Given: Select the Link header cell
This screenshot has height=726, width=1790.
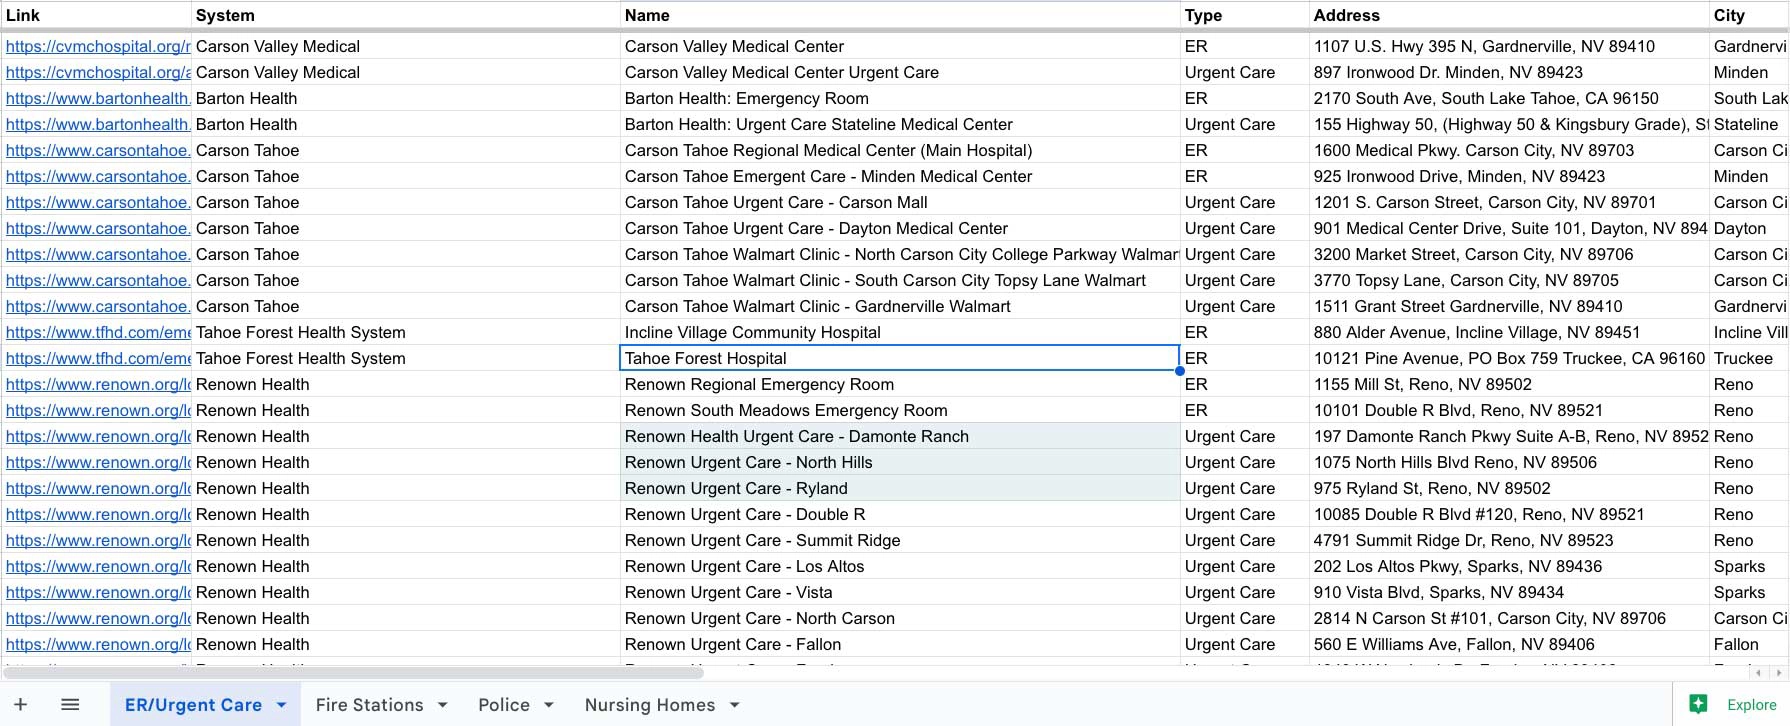Looking at the screenshot, I should (96, 15).
